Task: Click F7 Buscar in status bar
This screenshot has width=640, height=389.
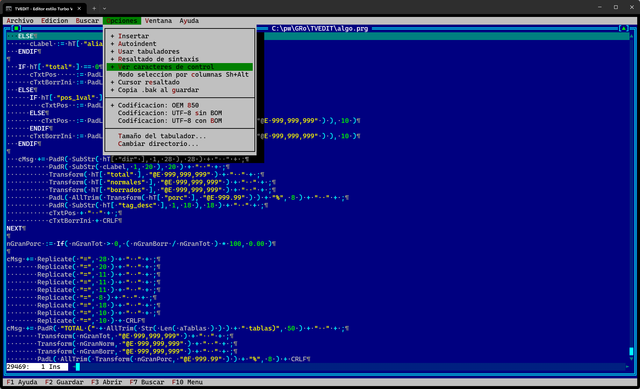Action: click(x=147, y=382)
